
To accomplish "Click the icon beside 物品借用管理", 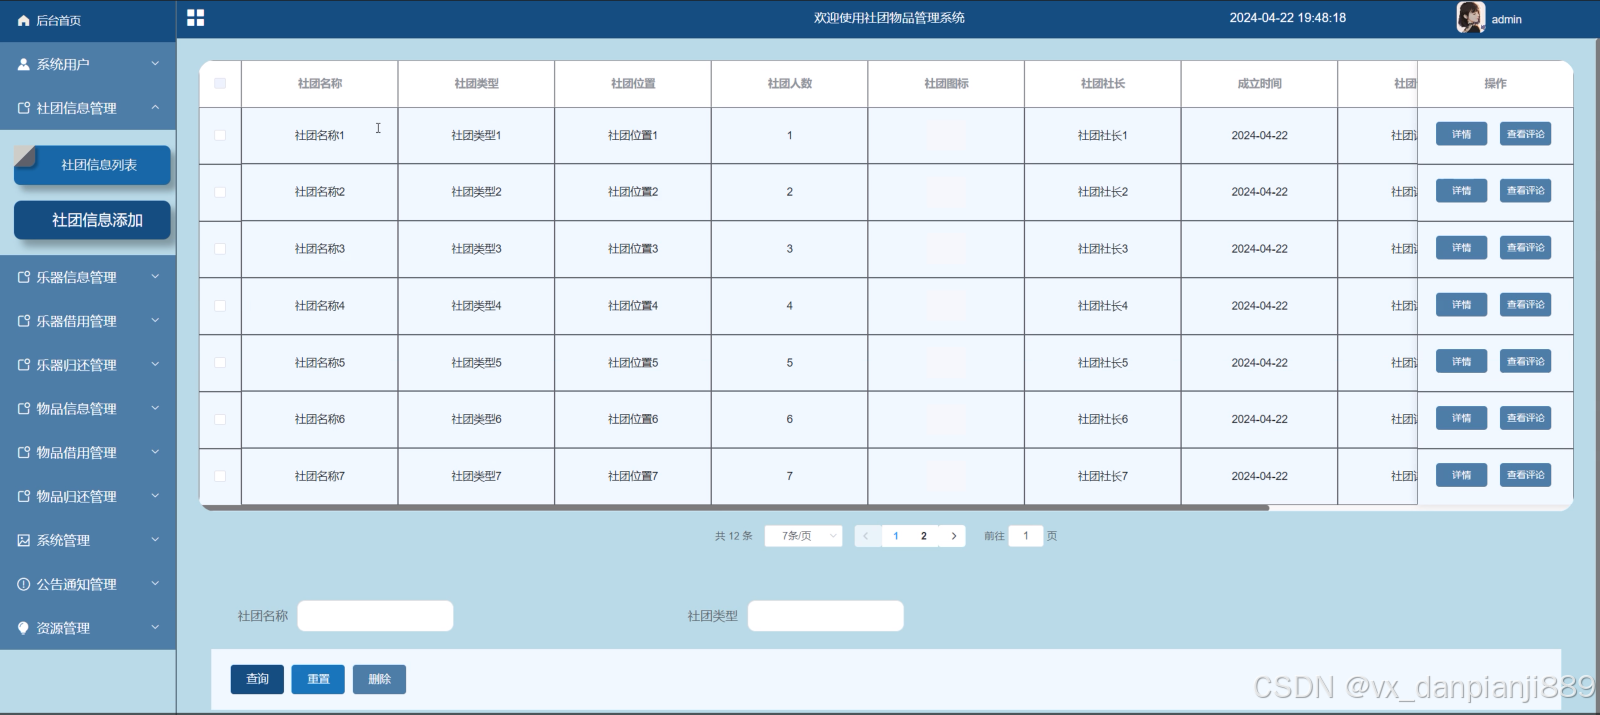I will coord(24,452).
